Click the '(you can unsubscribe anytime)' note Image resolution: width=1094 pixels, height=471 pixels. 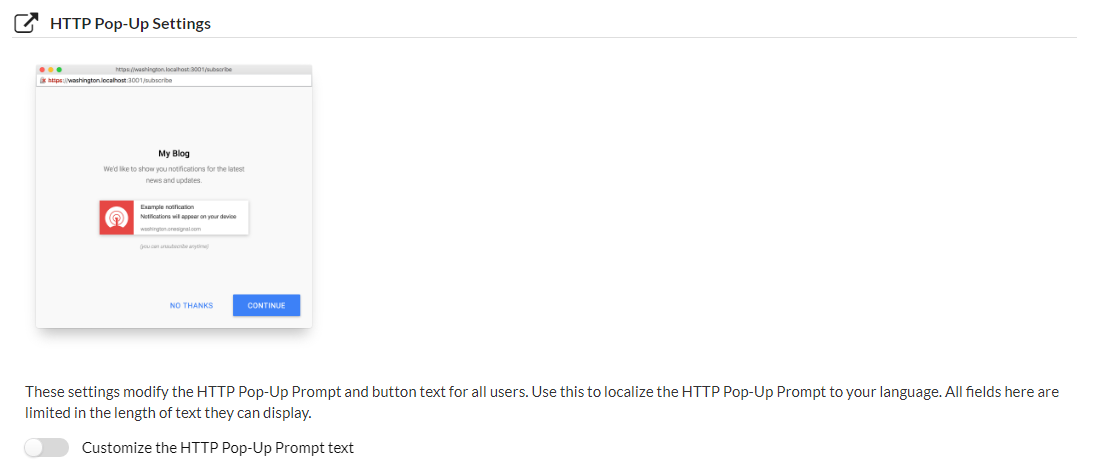click(x=174, y=246)
